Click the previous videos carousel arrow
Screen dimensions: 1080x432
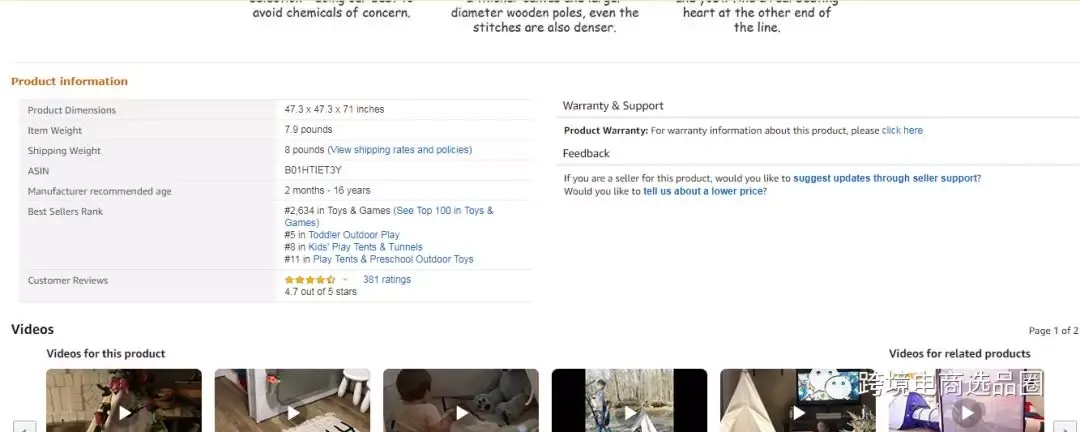click(x=25, y=426)
